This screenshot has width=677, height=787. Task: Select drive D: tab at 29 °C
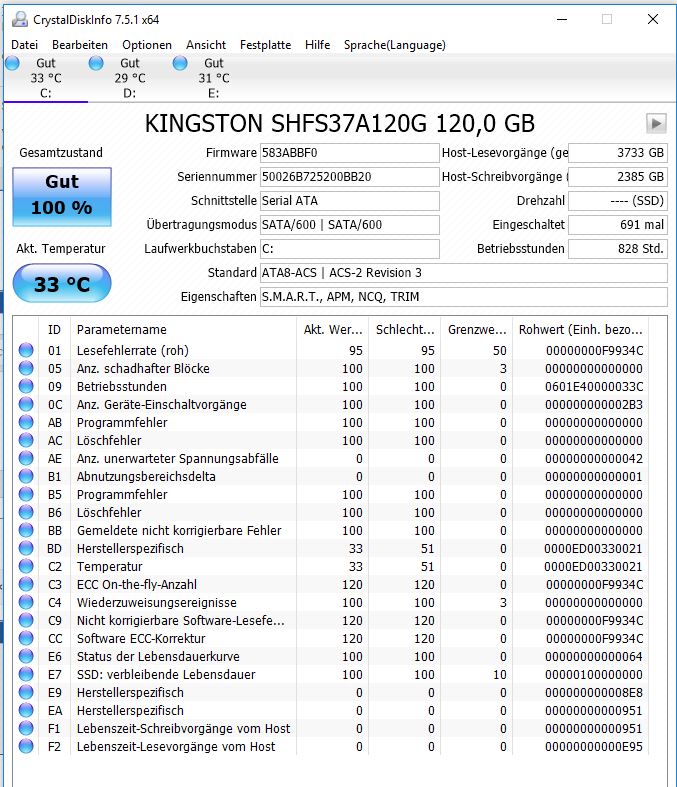pos(129,78)
